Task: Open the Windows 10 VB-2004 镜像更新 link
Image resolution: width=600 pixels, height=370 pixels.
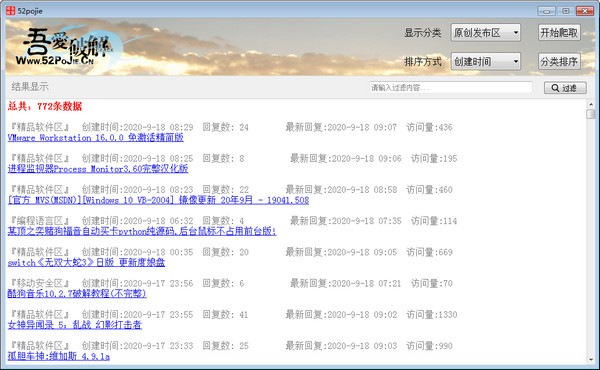Action: click(158, 200)
